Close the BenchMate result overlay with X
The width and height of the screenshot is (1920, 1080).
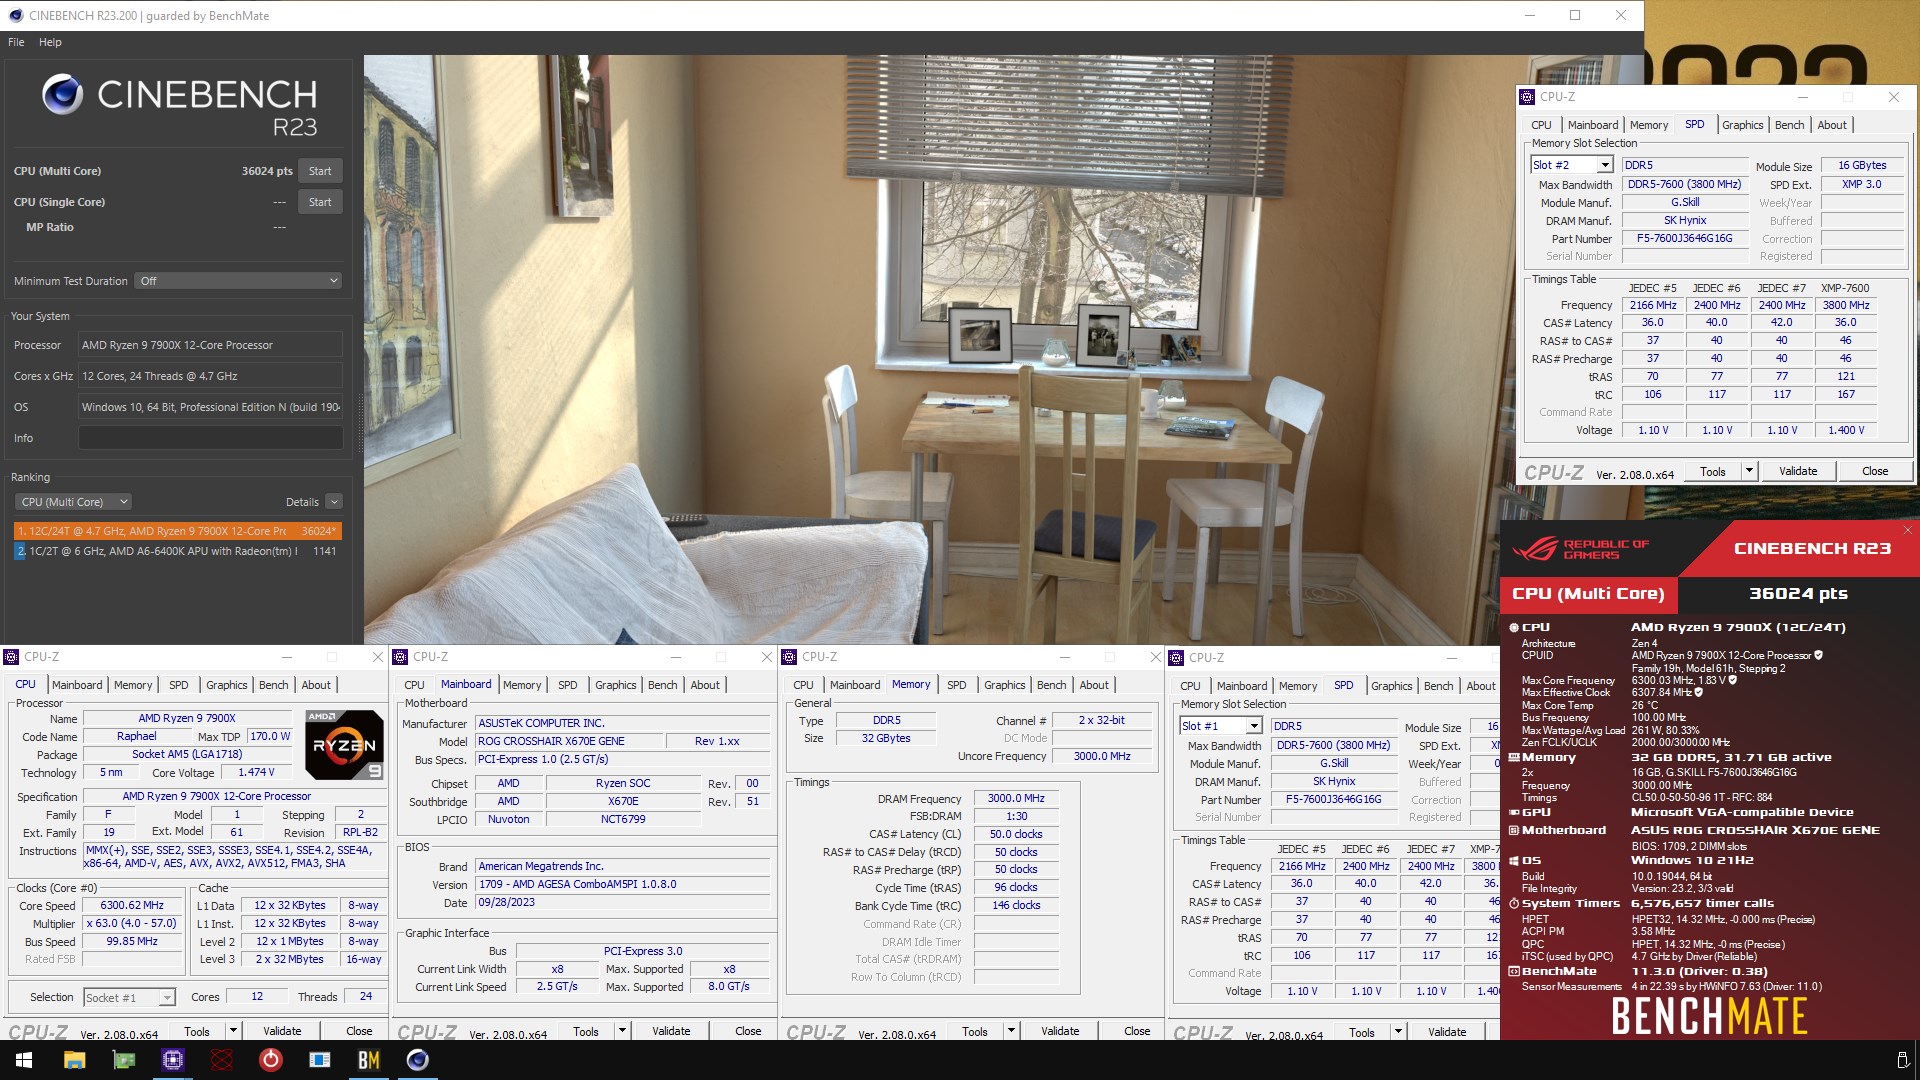1907,530
